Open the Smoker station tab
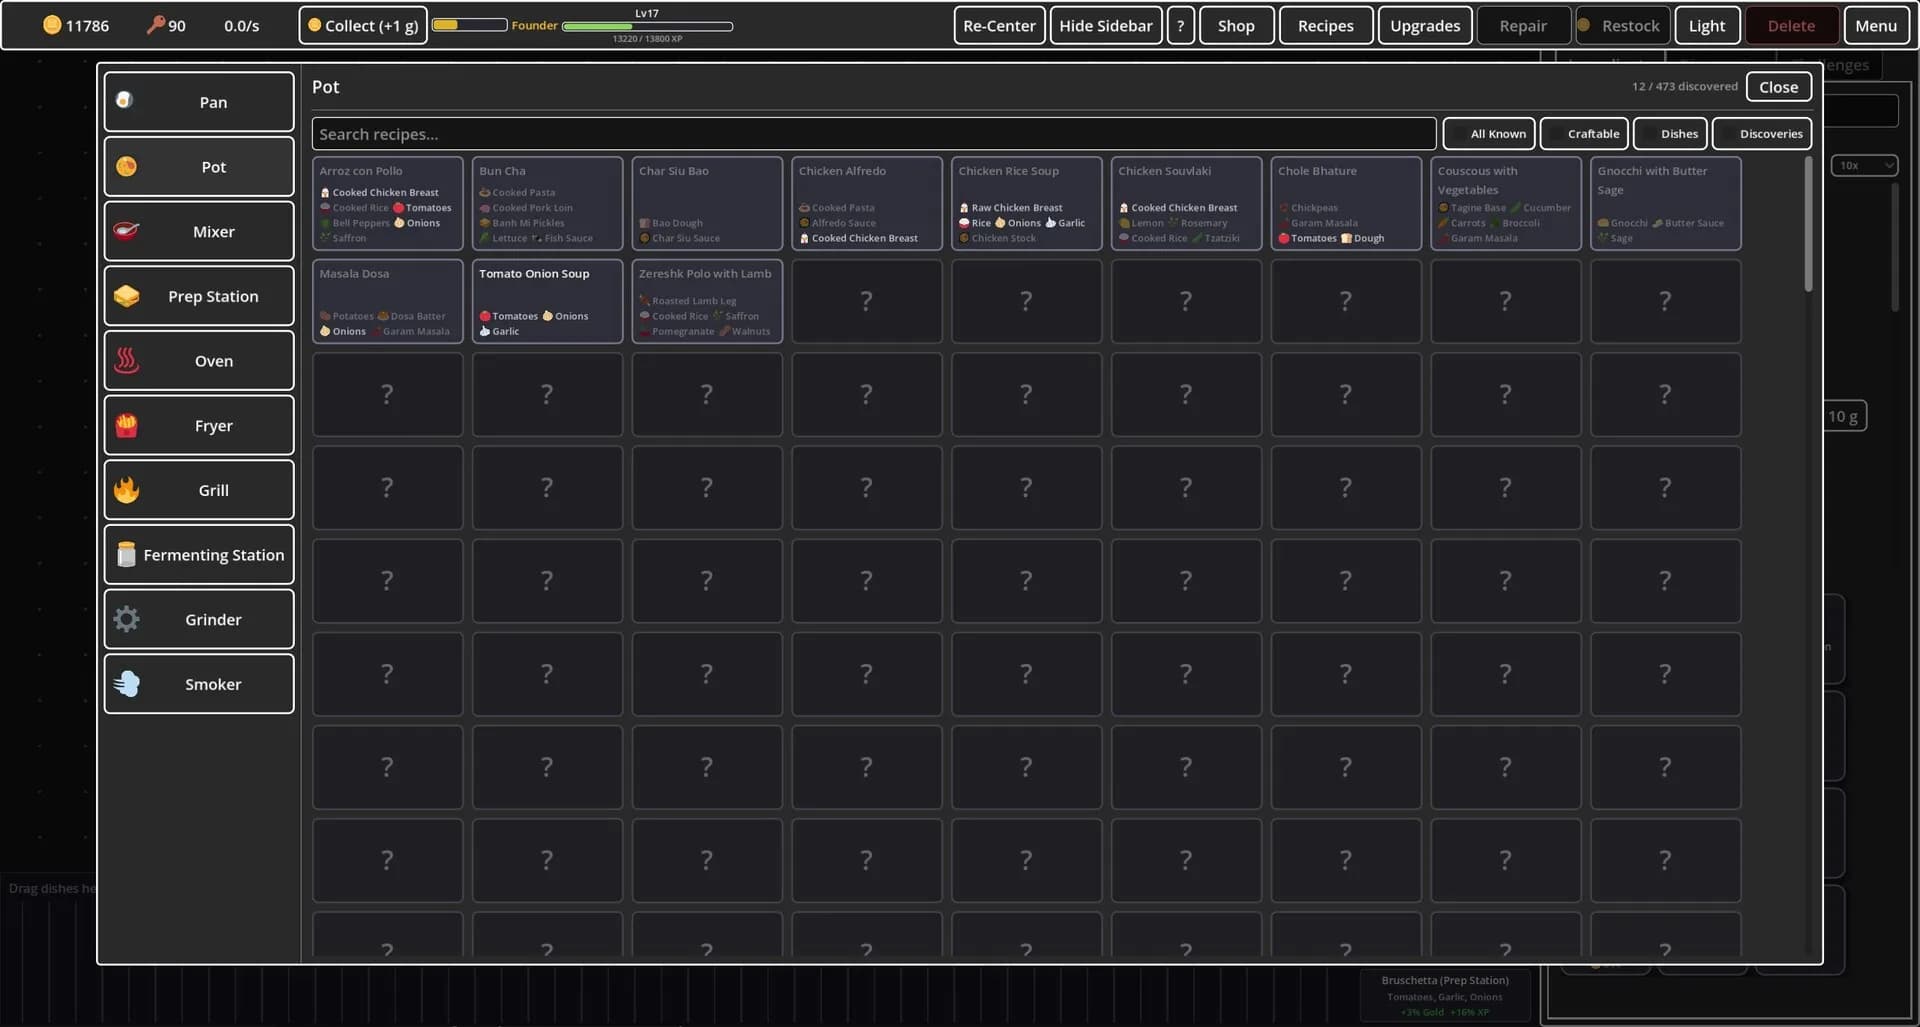The width and height of the screenshot is (1920, 1027). (x=199, y=684)
